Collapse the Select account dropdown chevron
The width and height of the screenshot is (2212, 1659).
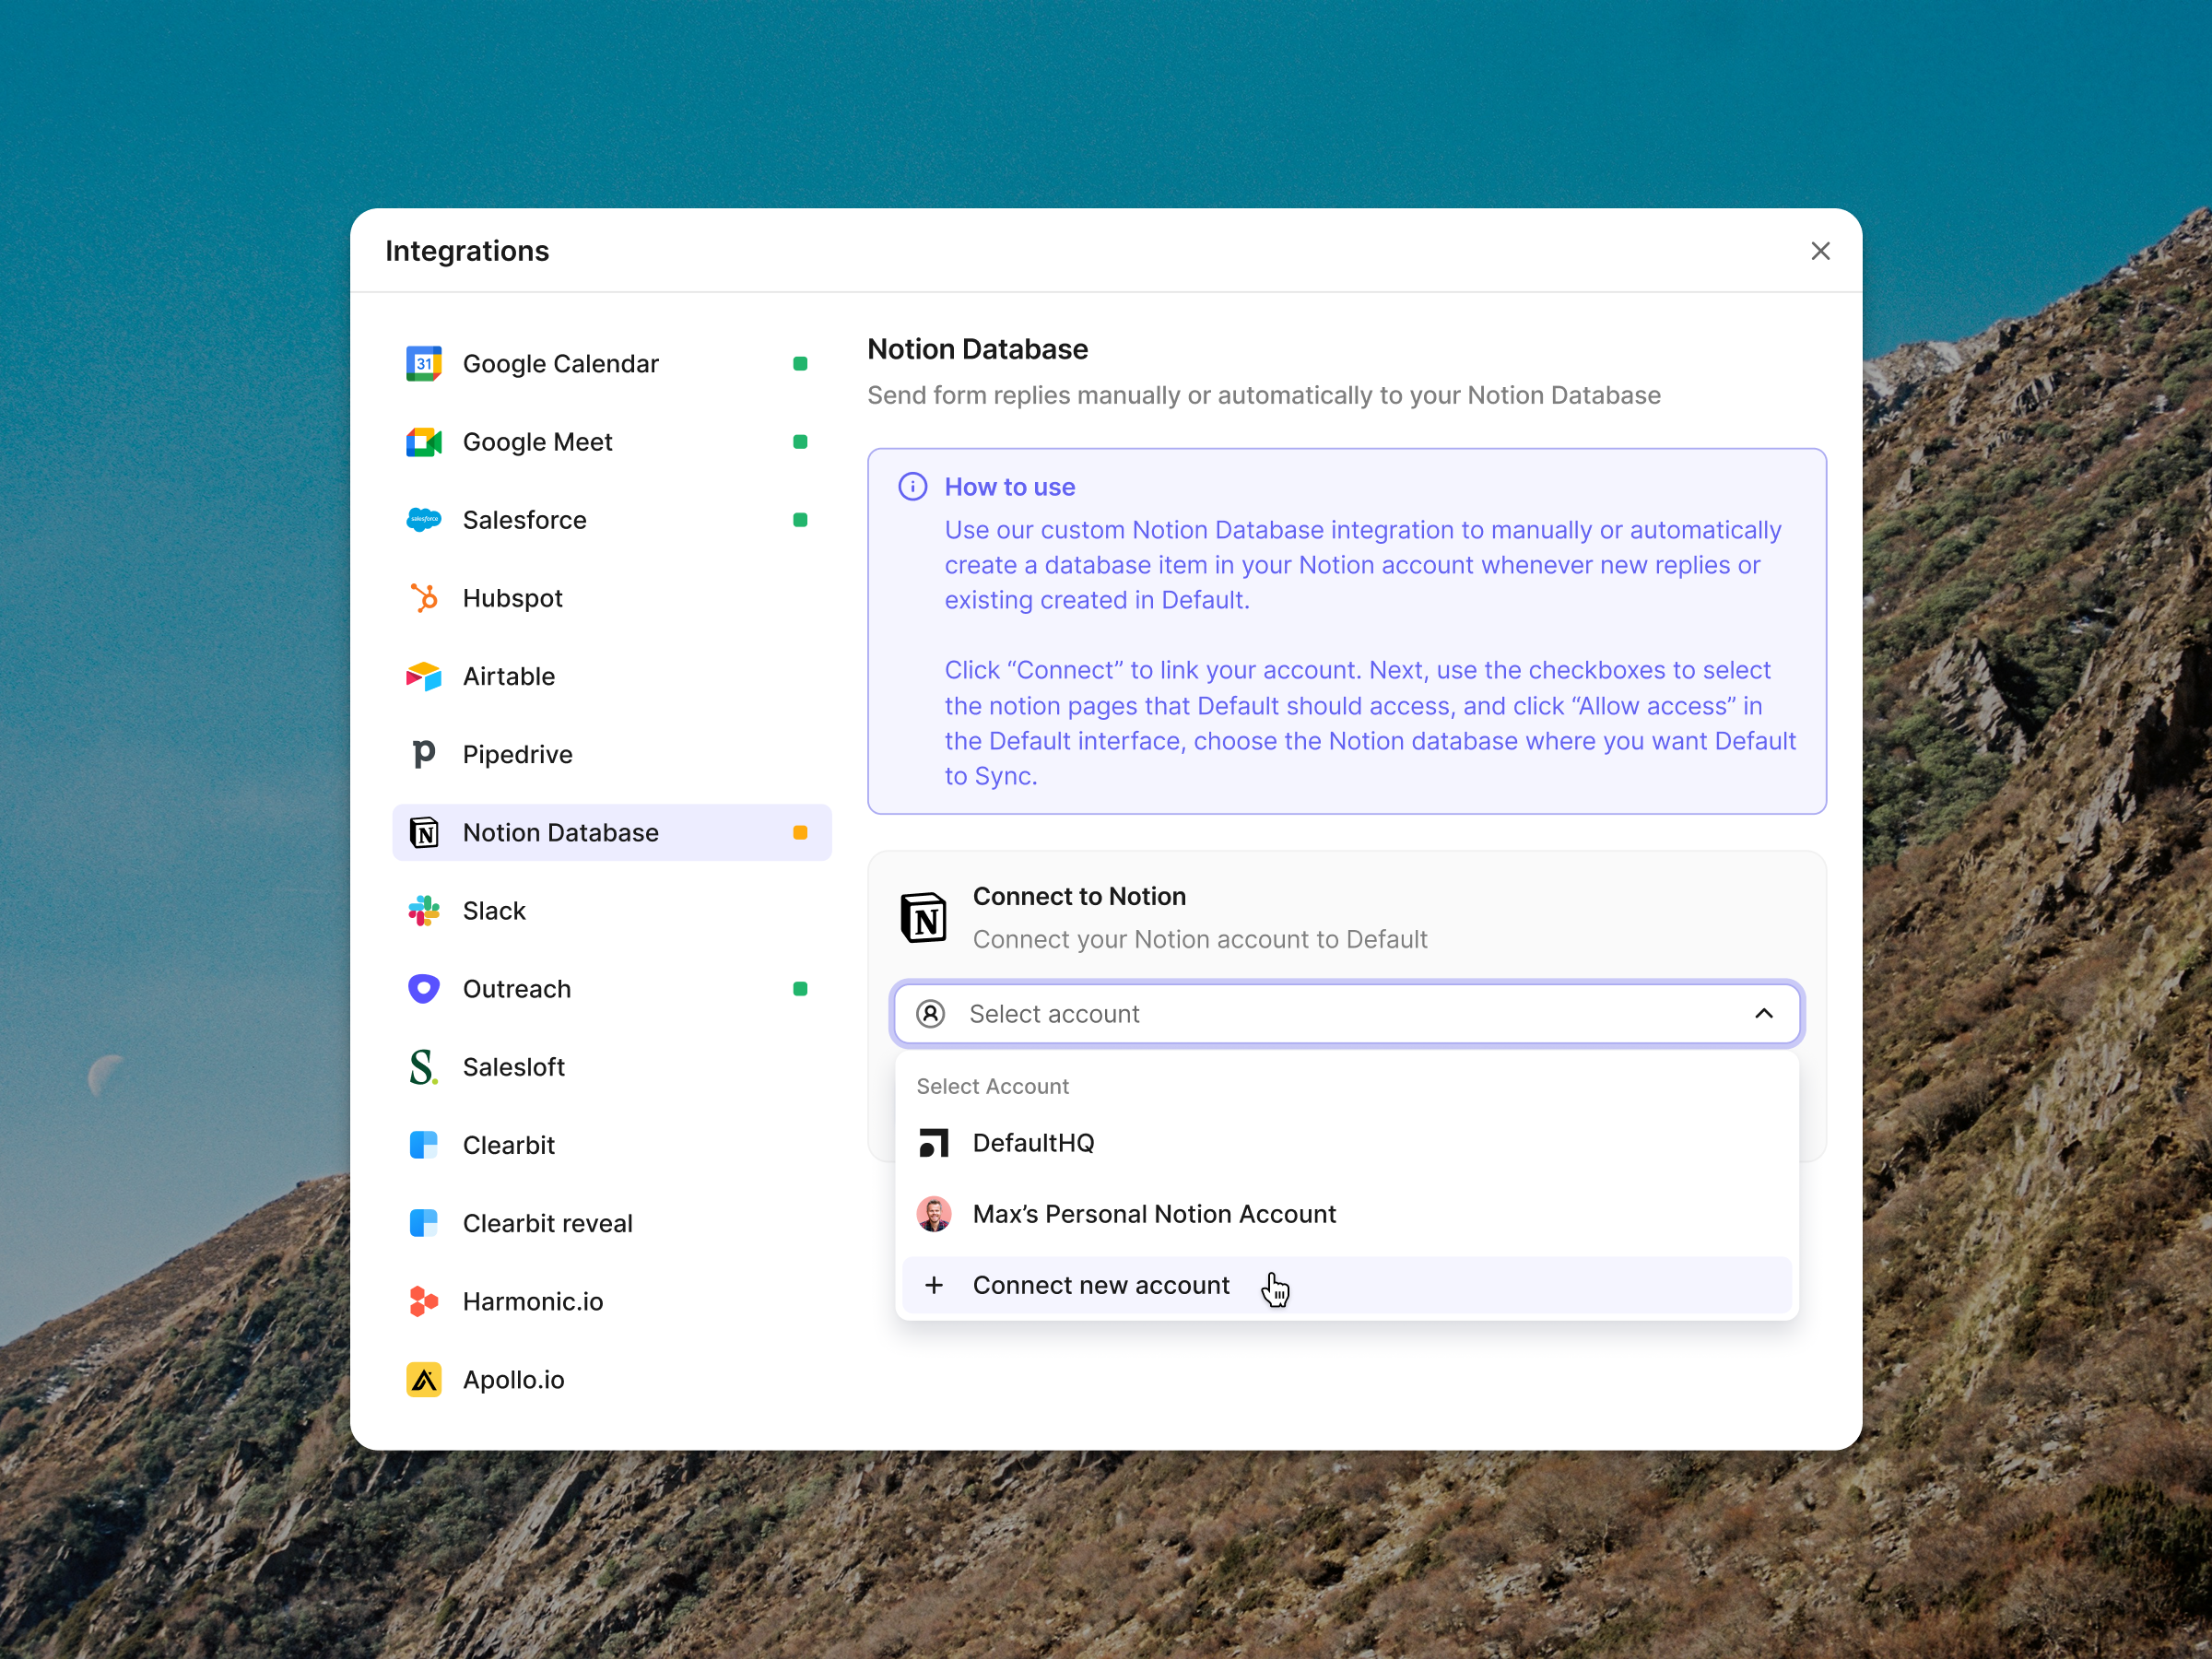tap(1763, 1013)
